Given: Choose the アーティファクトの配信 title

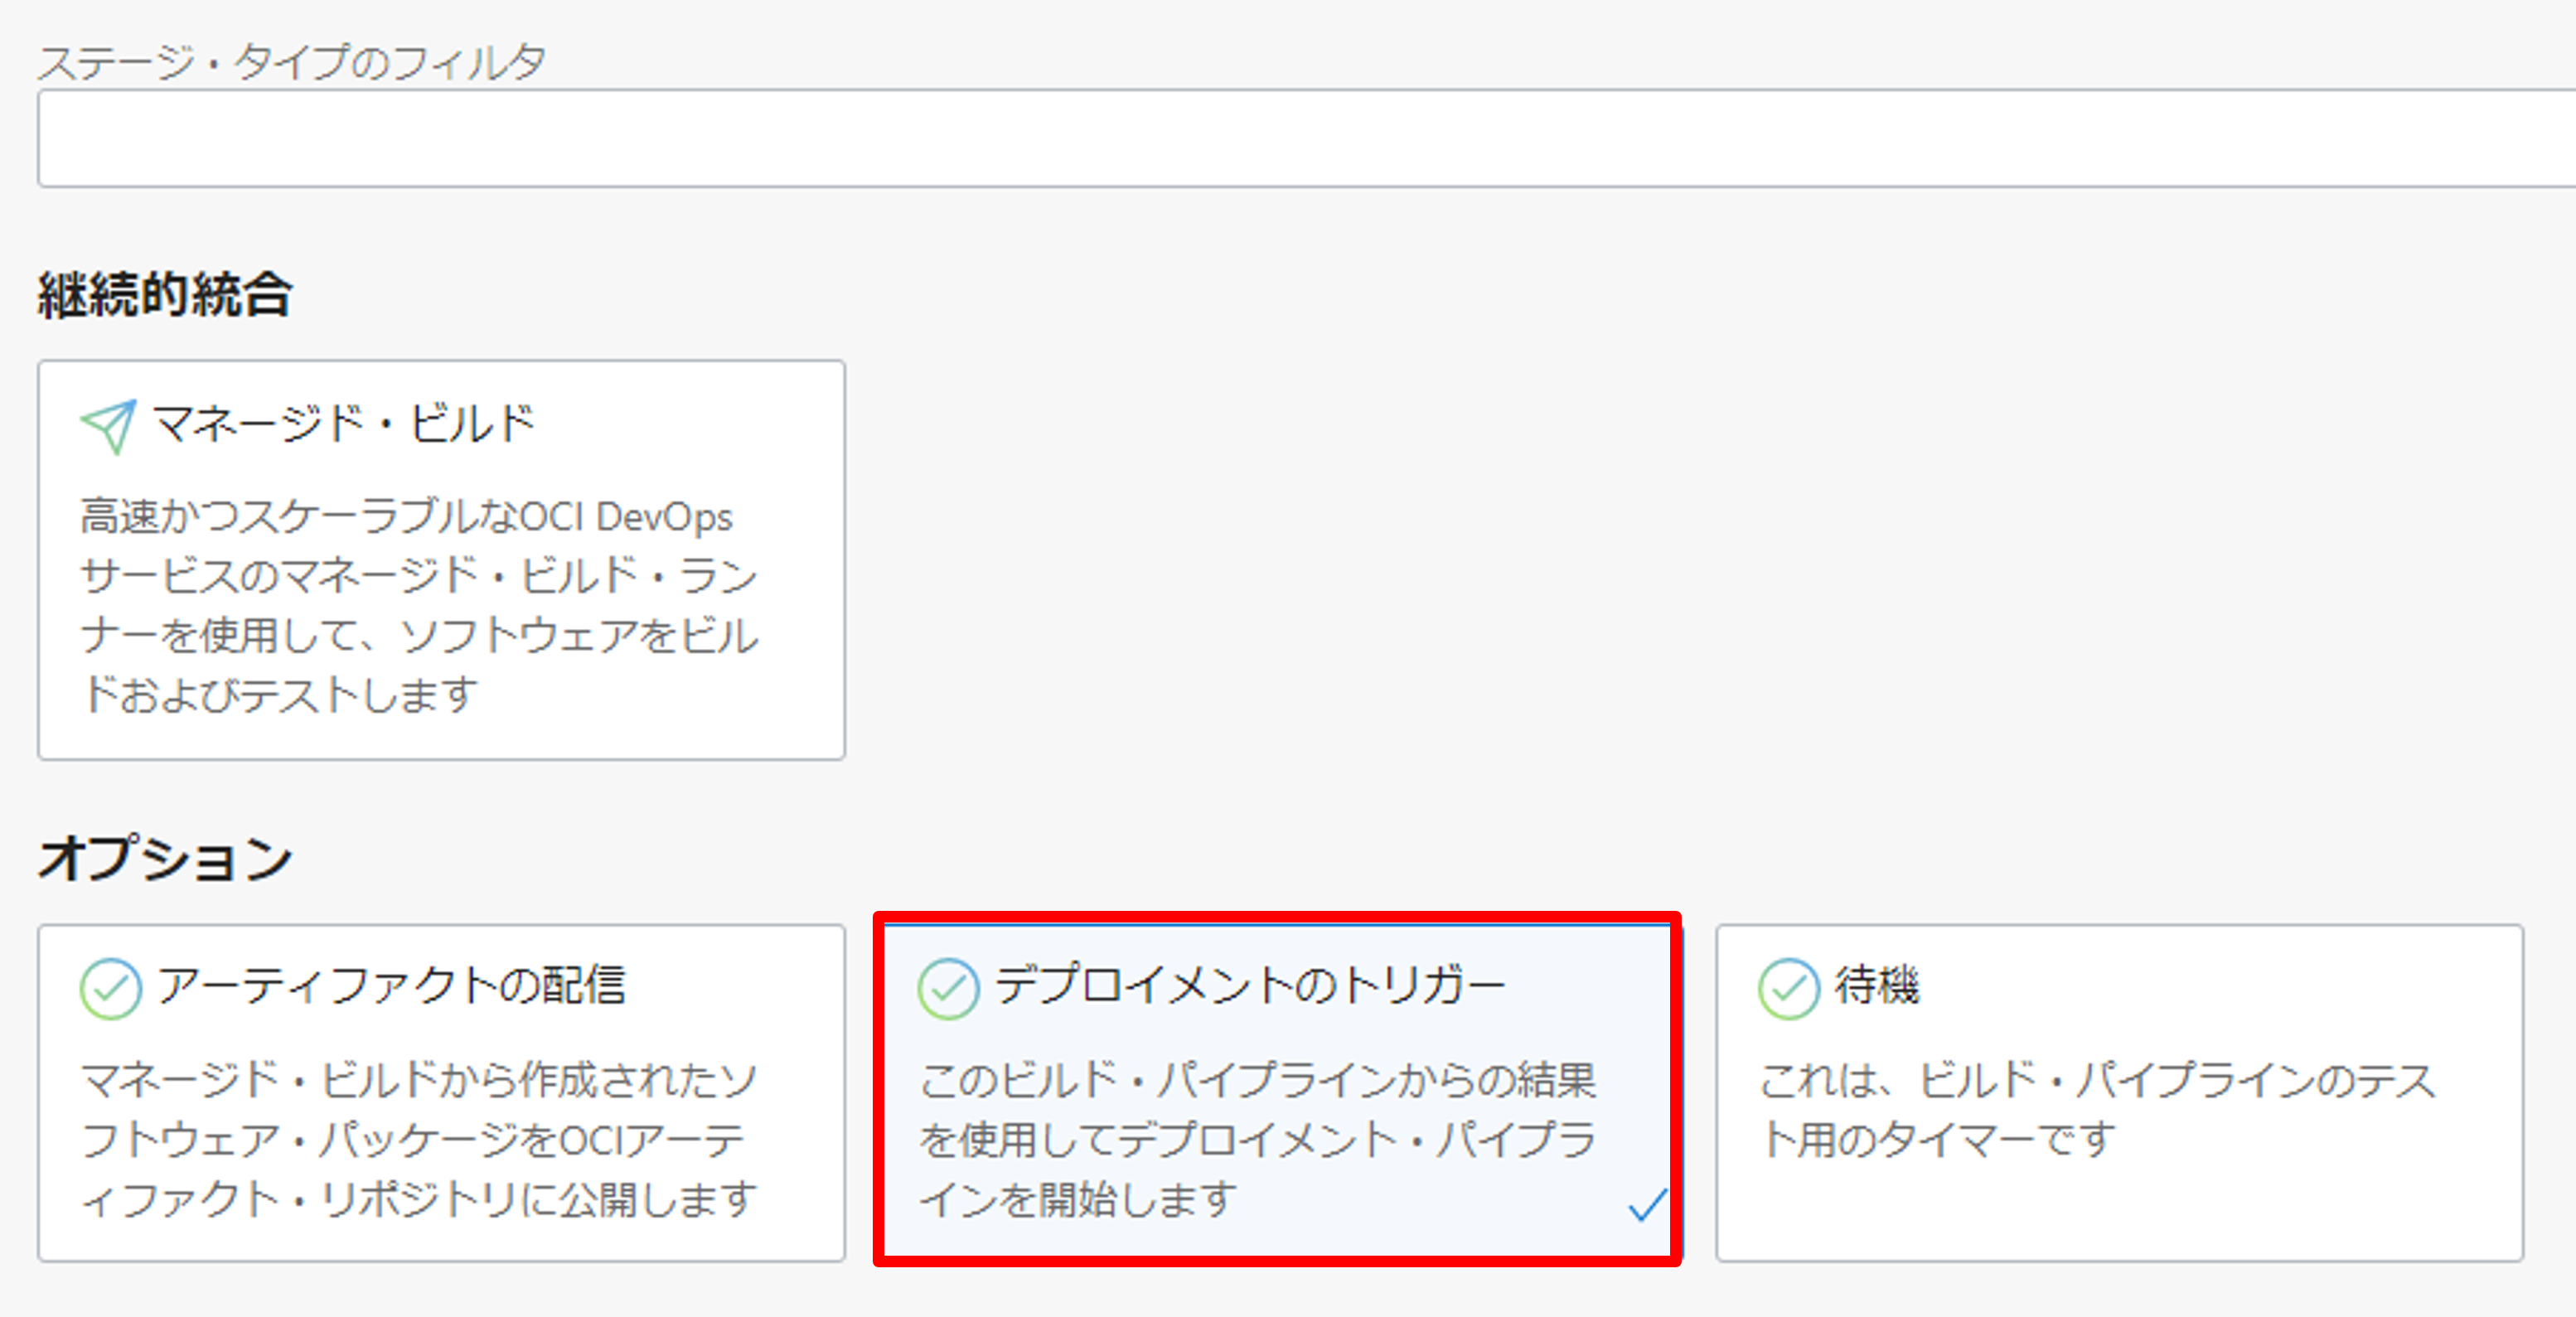Looking at the screenshot, I should (391, 986).
